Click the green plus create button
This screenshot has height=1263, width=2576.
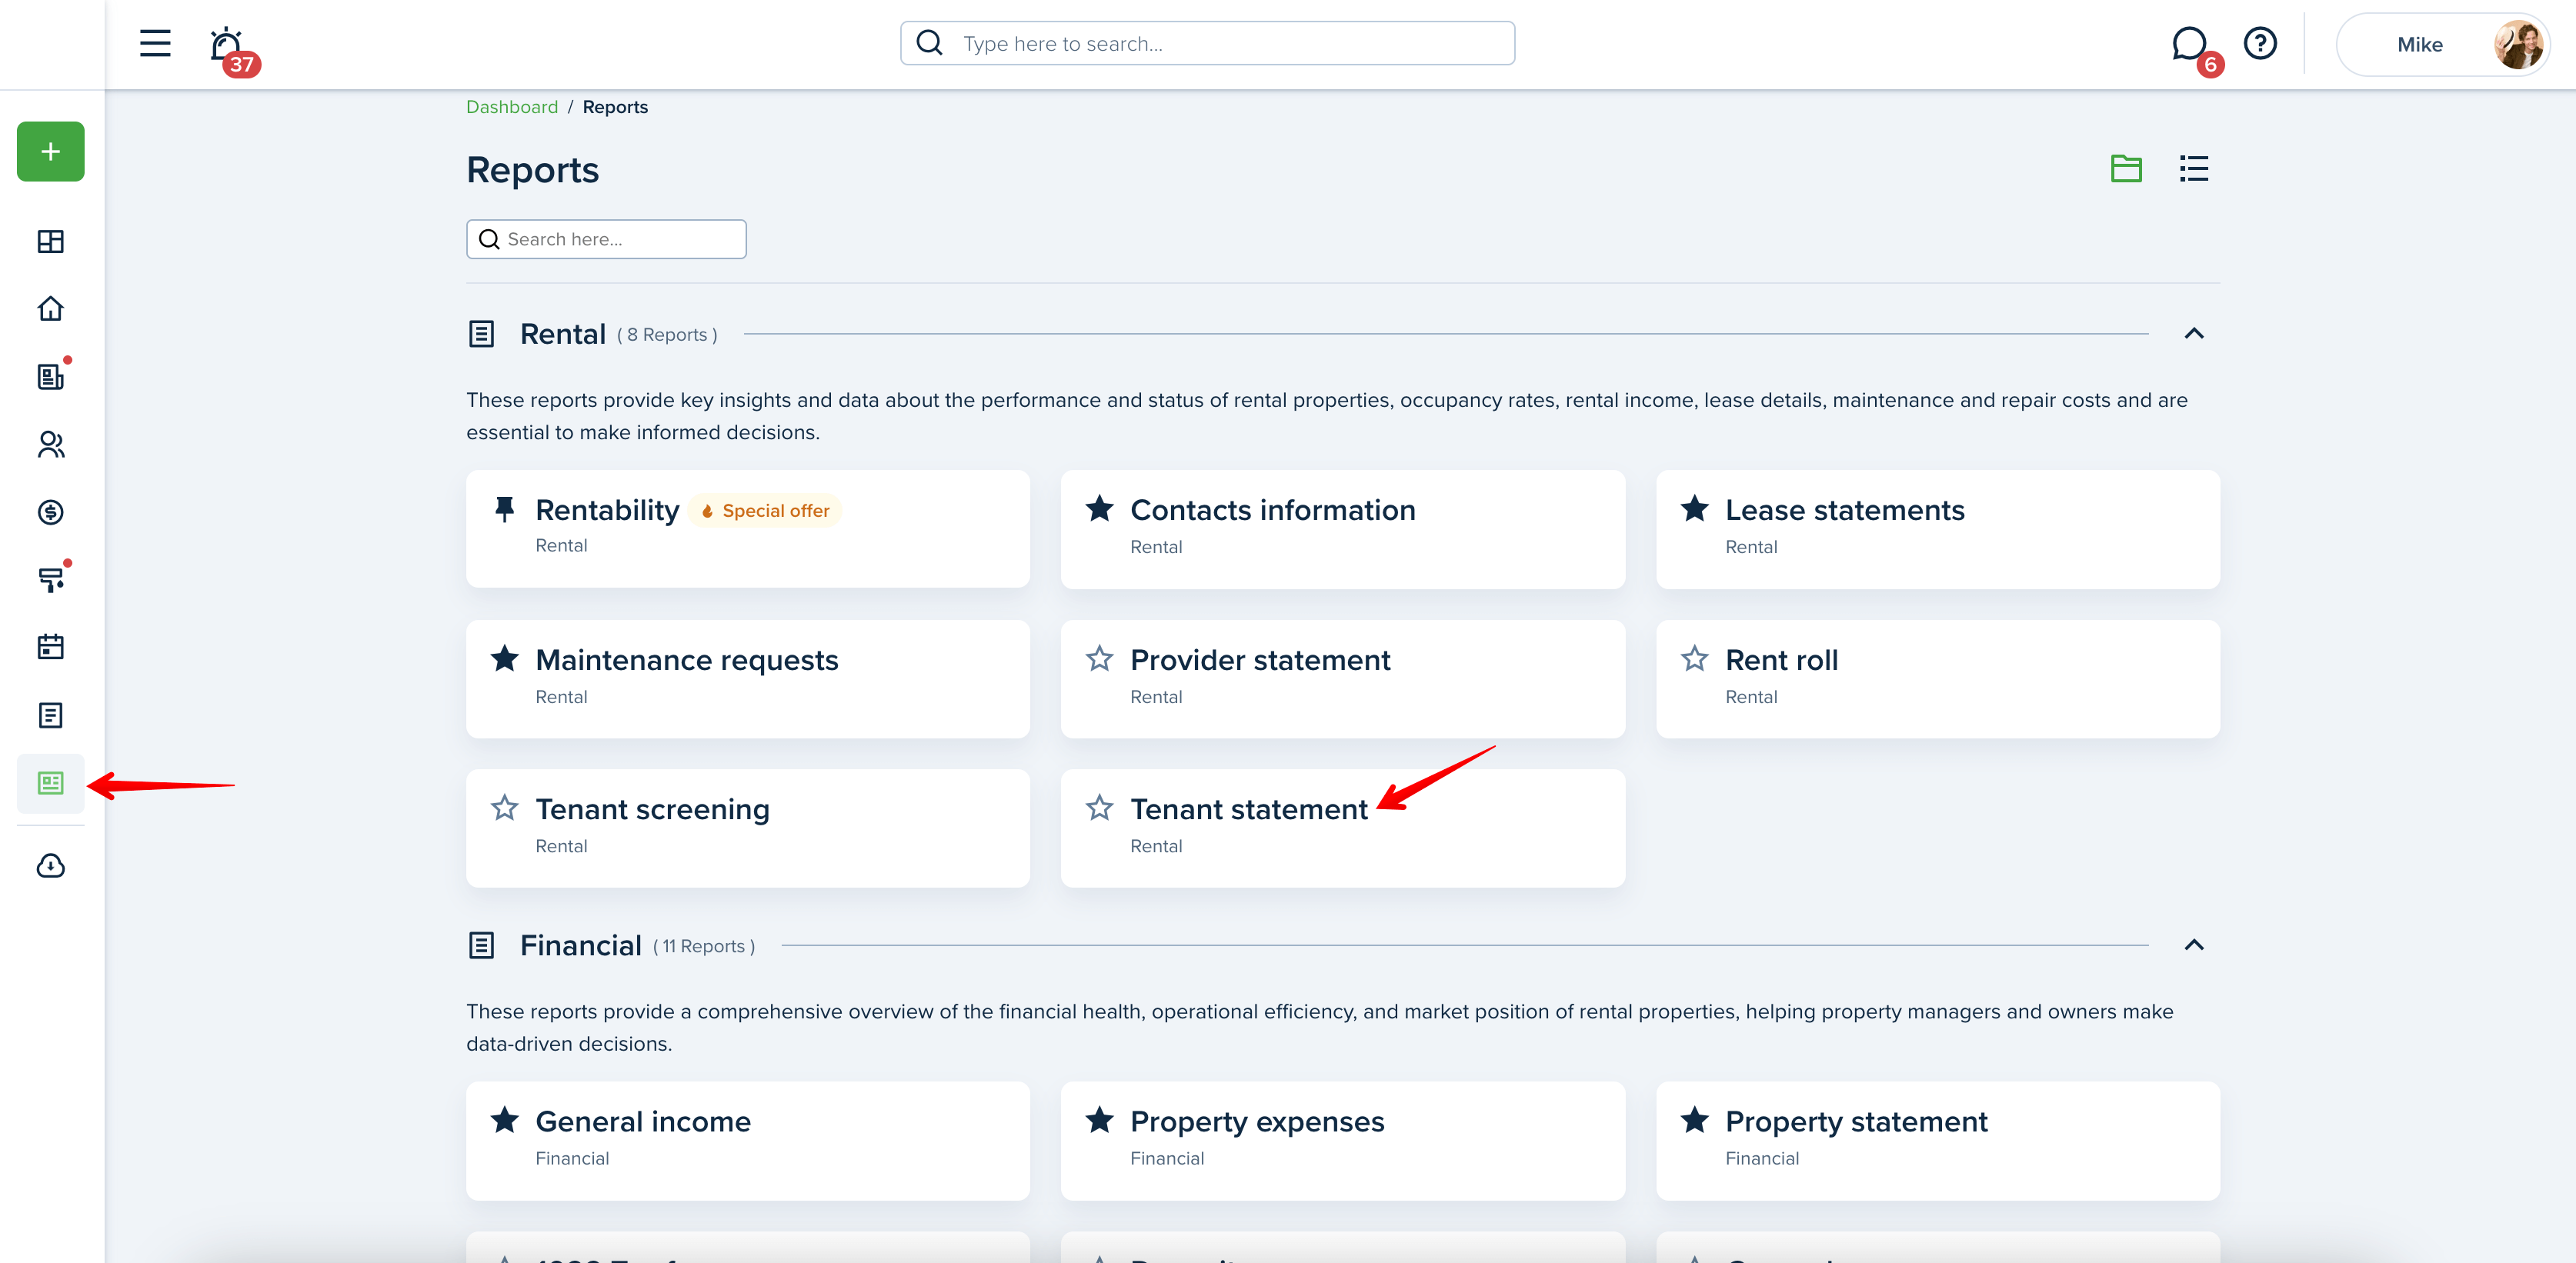[51, 151]
